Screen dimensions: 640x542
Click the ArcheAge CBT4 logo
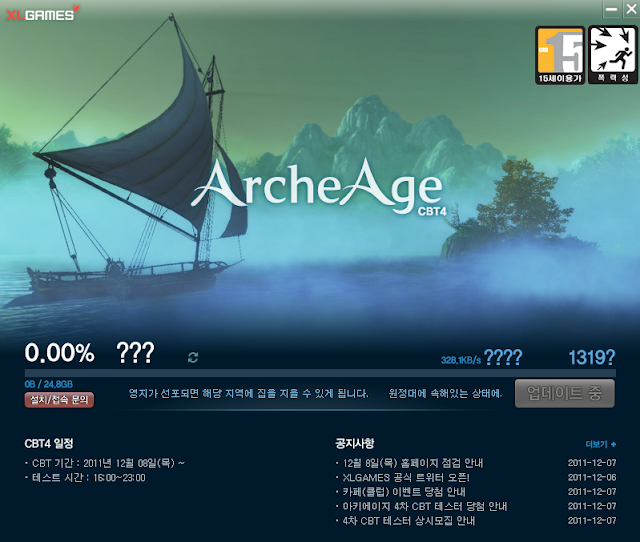click(x=319, y=189)
